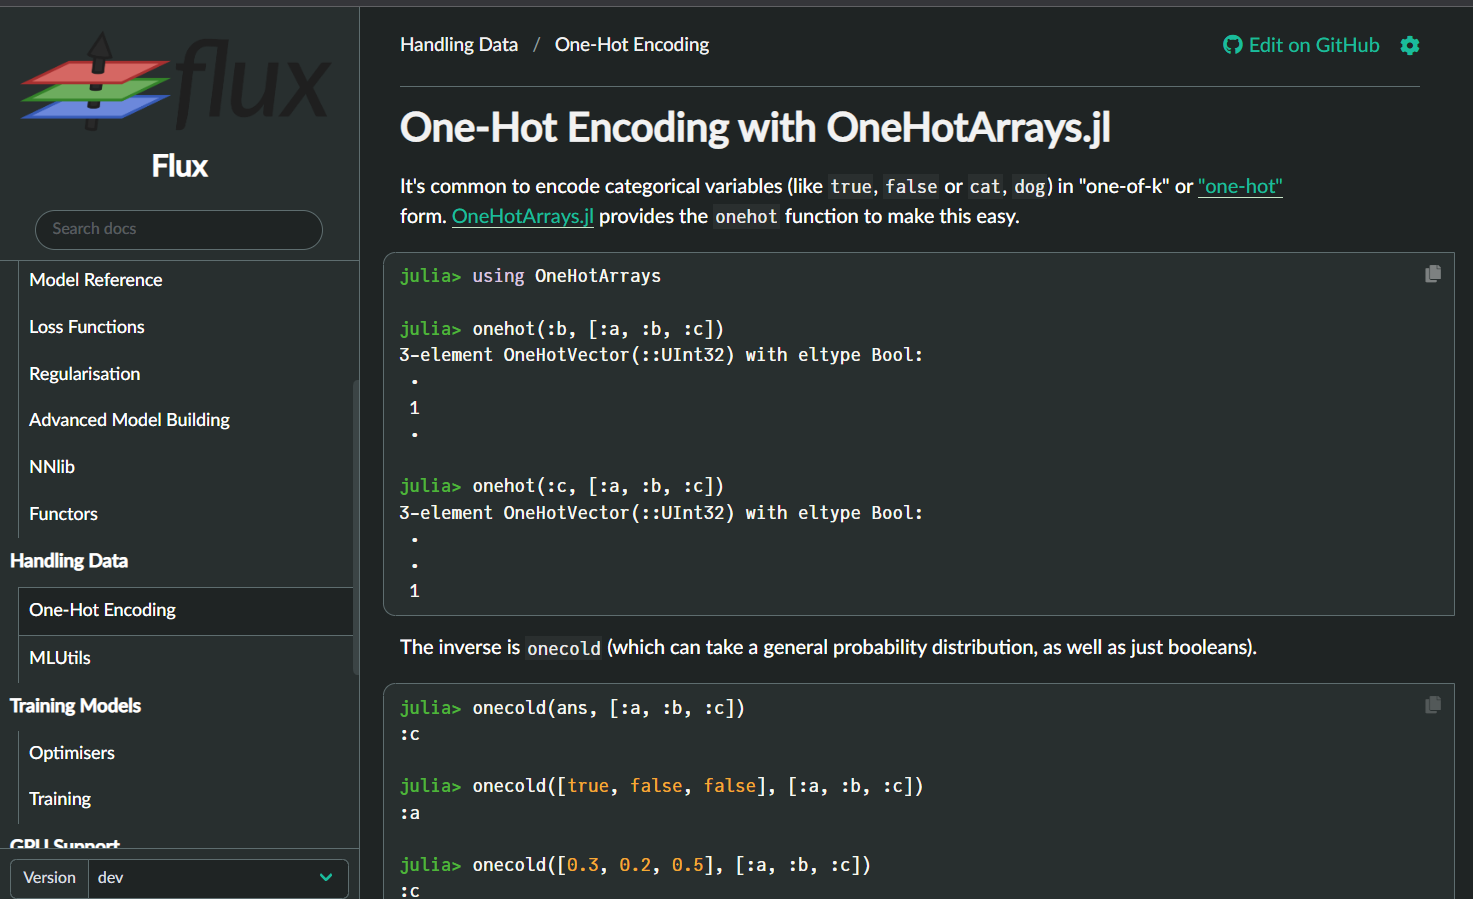1473x899 pixels.
Task: Expand the Handling Data section
Action: click(69, 561)
